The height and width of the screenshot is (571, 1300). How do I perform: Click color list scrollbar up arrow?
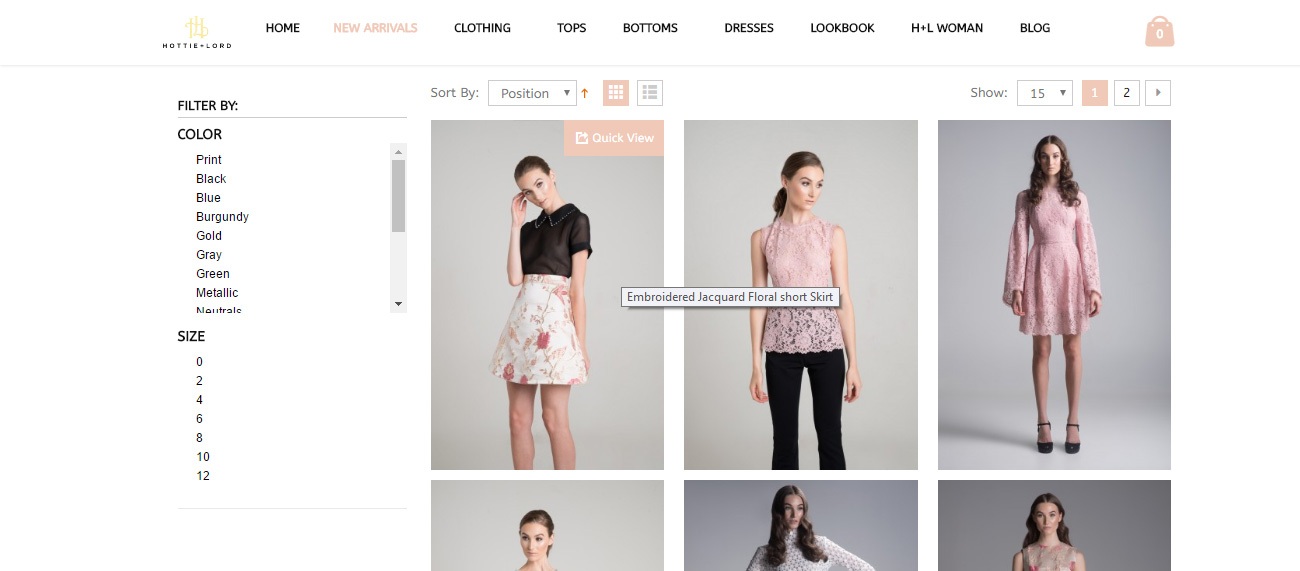(x=398, y=151)
